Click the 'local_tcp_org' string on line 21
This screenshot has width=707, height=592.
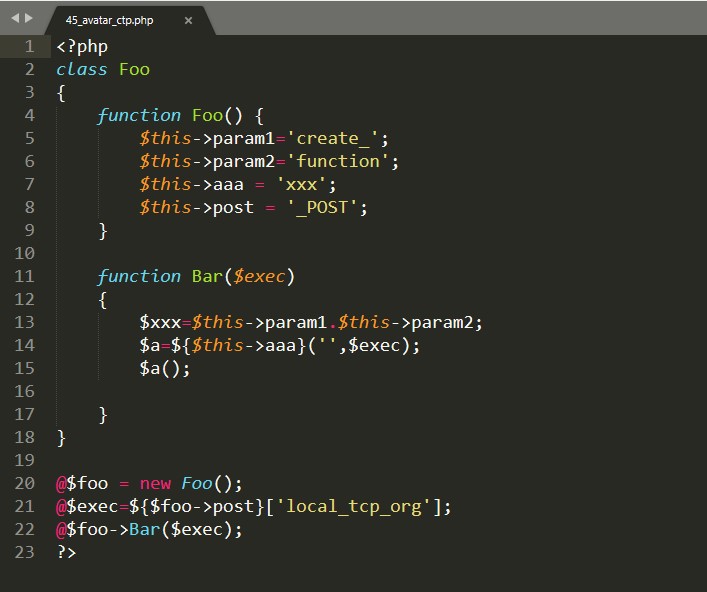coord(354,506)
